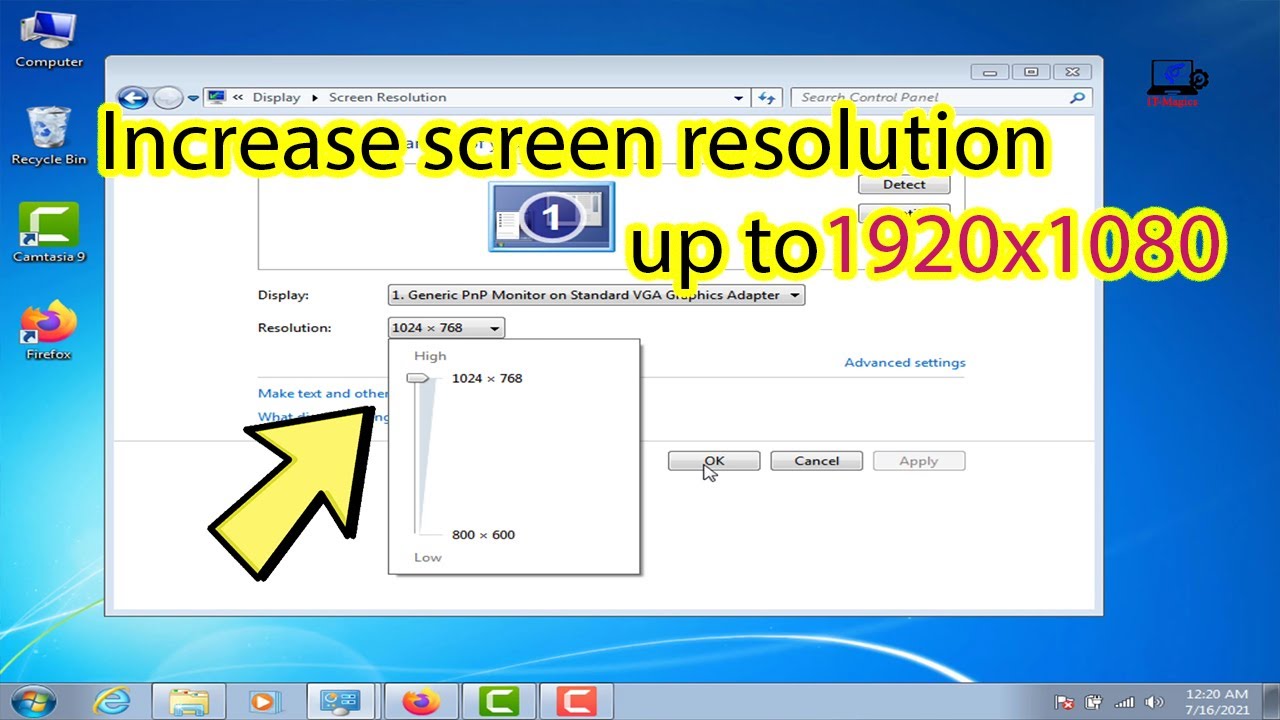
Task: Click the volume speaker tray icon
Action: [x=1153, y=702]
